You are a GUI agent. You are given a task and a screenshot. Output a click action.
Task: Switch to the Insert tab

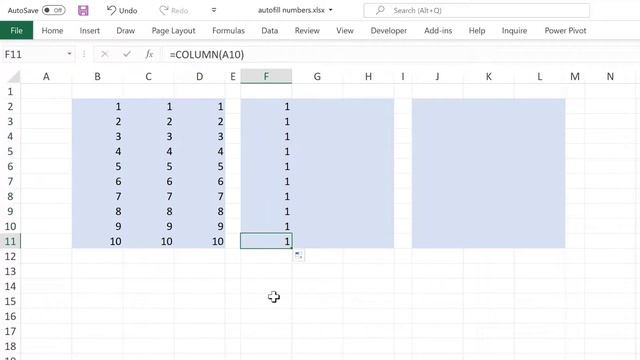click(89, 31)
